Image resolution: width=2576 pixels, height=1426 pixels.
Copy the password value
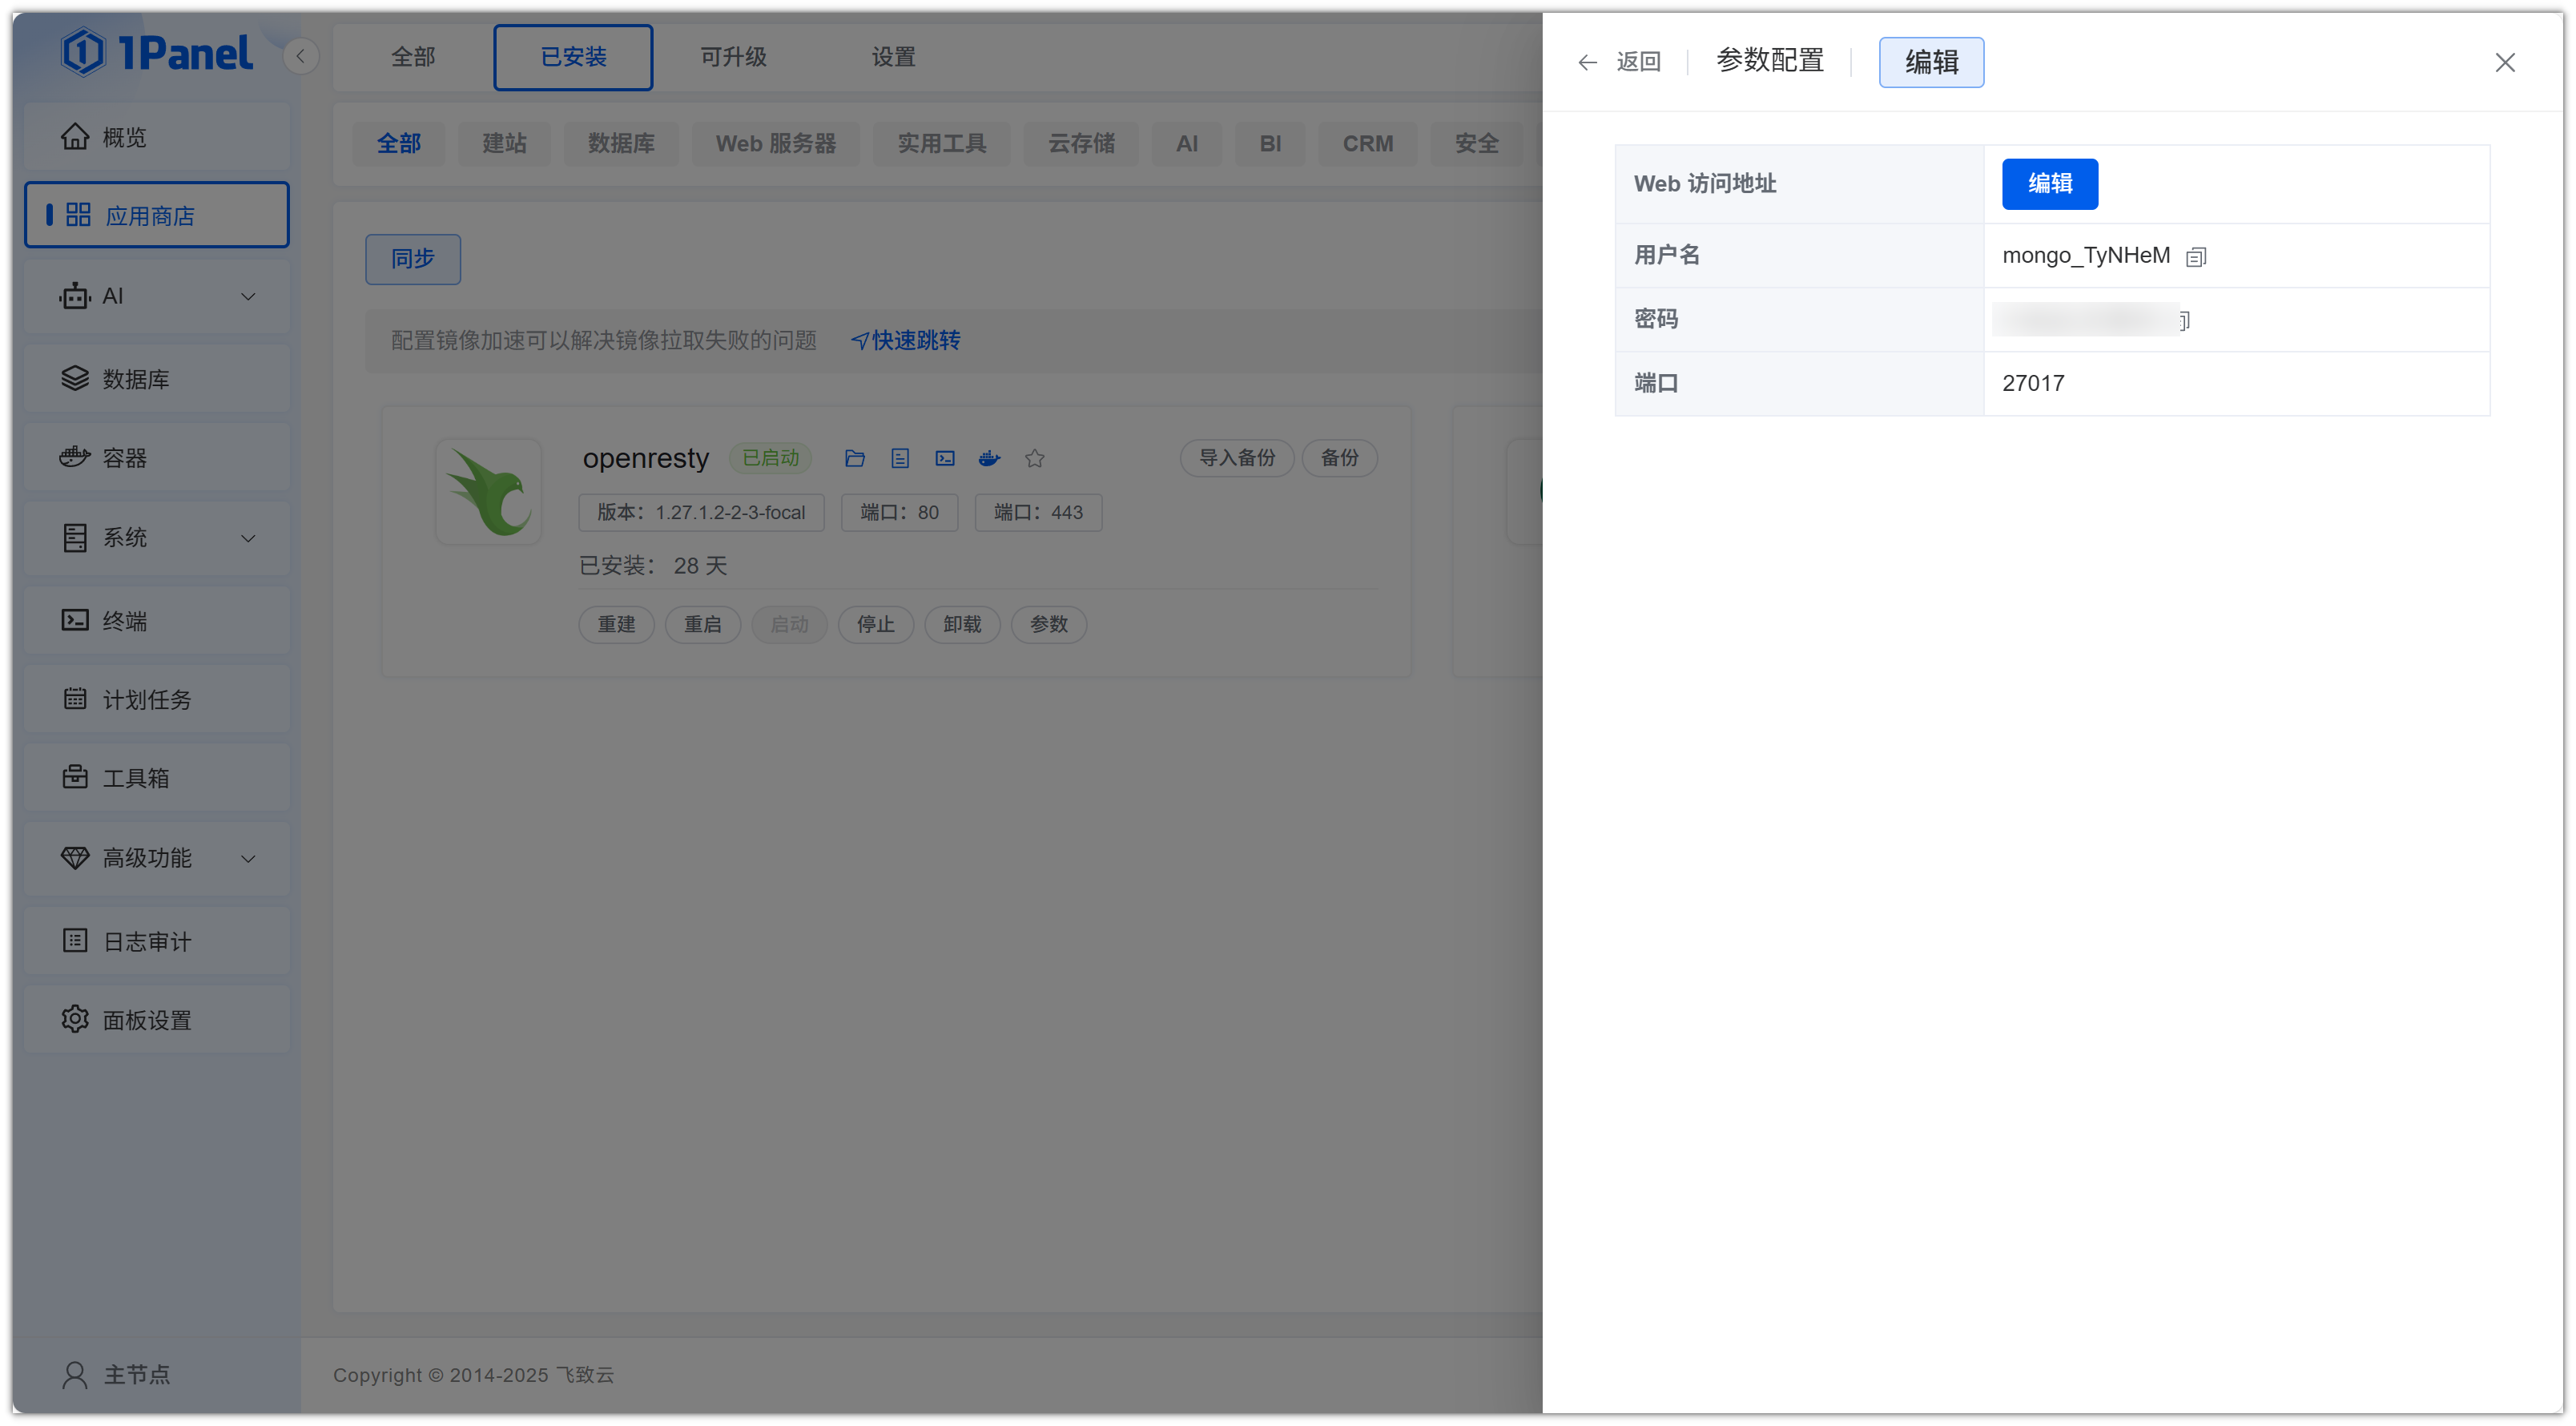point(2185,320)
